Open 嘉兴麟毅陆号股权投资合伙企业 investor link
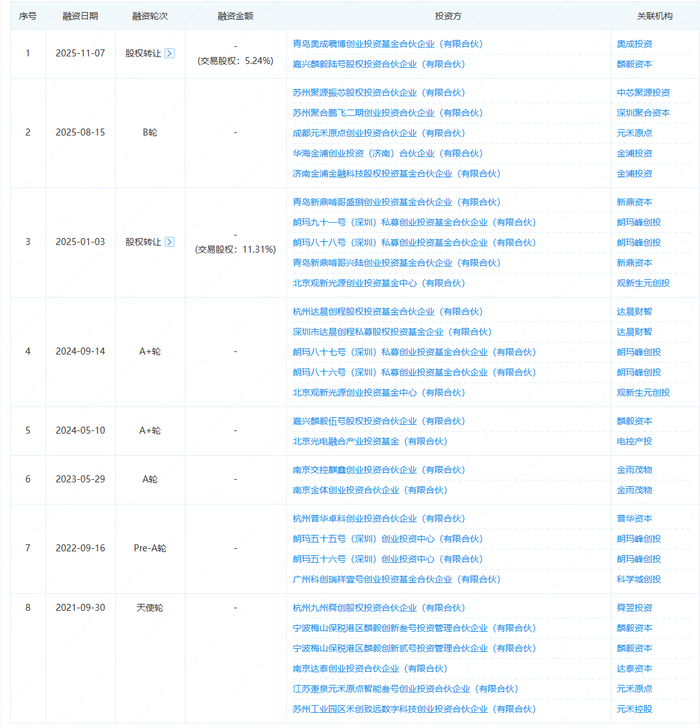 point(378,65)
